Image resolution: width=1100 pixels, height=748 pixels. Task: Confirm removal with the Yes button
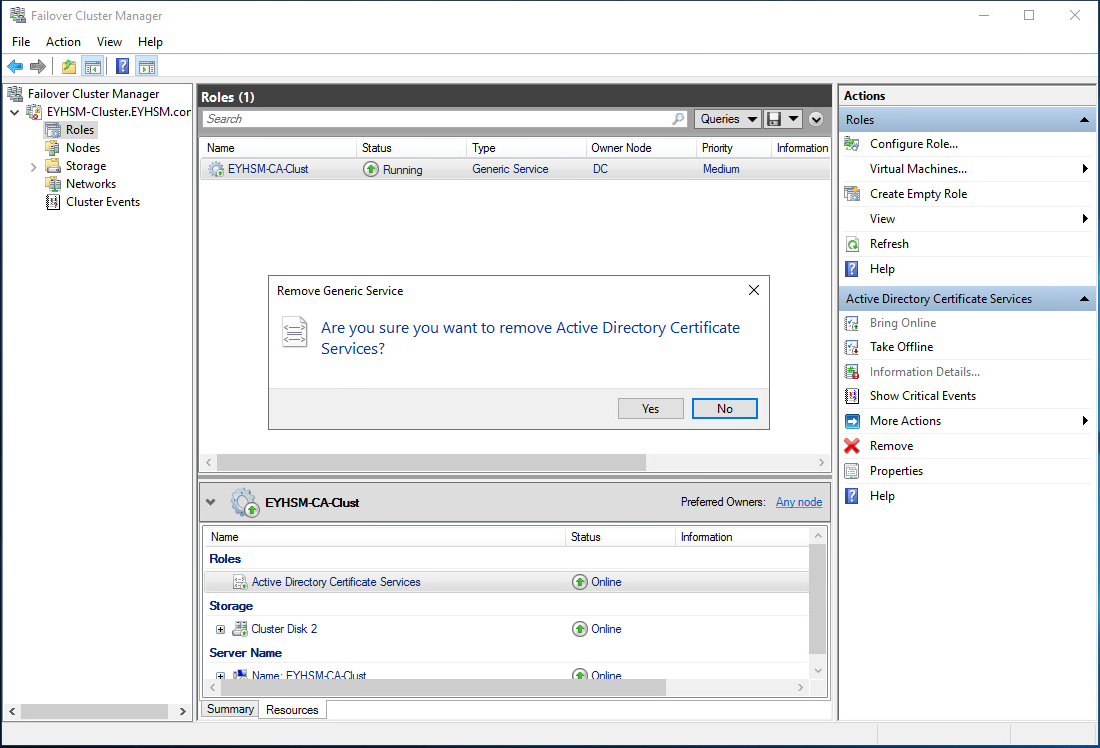(x=650, y=409)
